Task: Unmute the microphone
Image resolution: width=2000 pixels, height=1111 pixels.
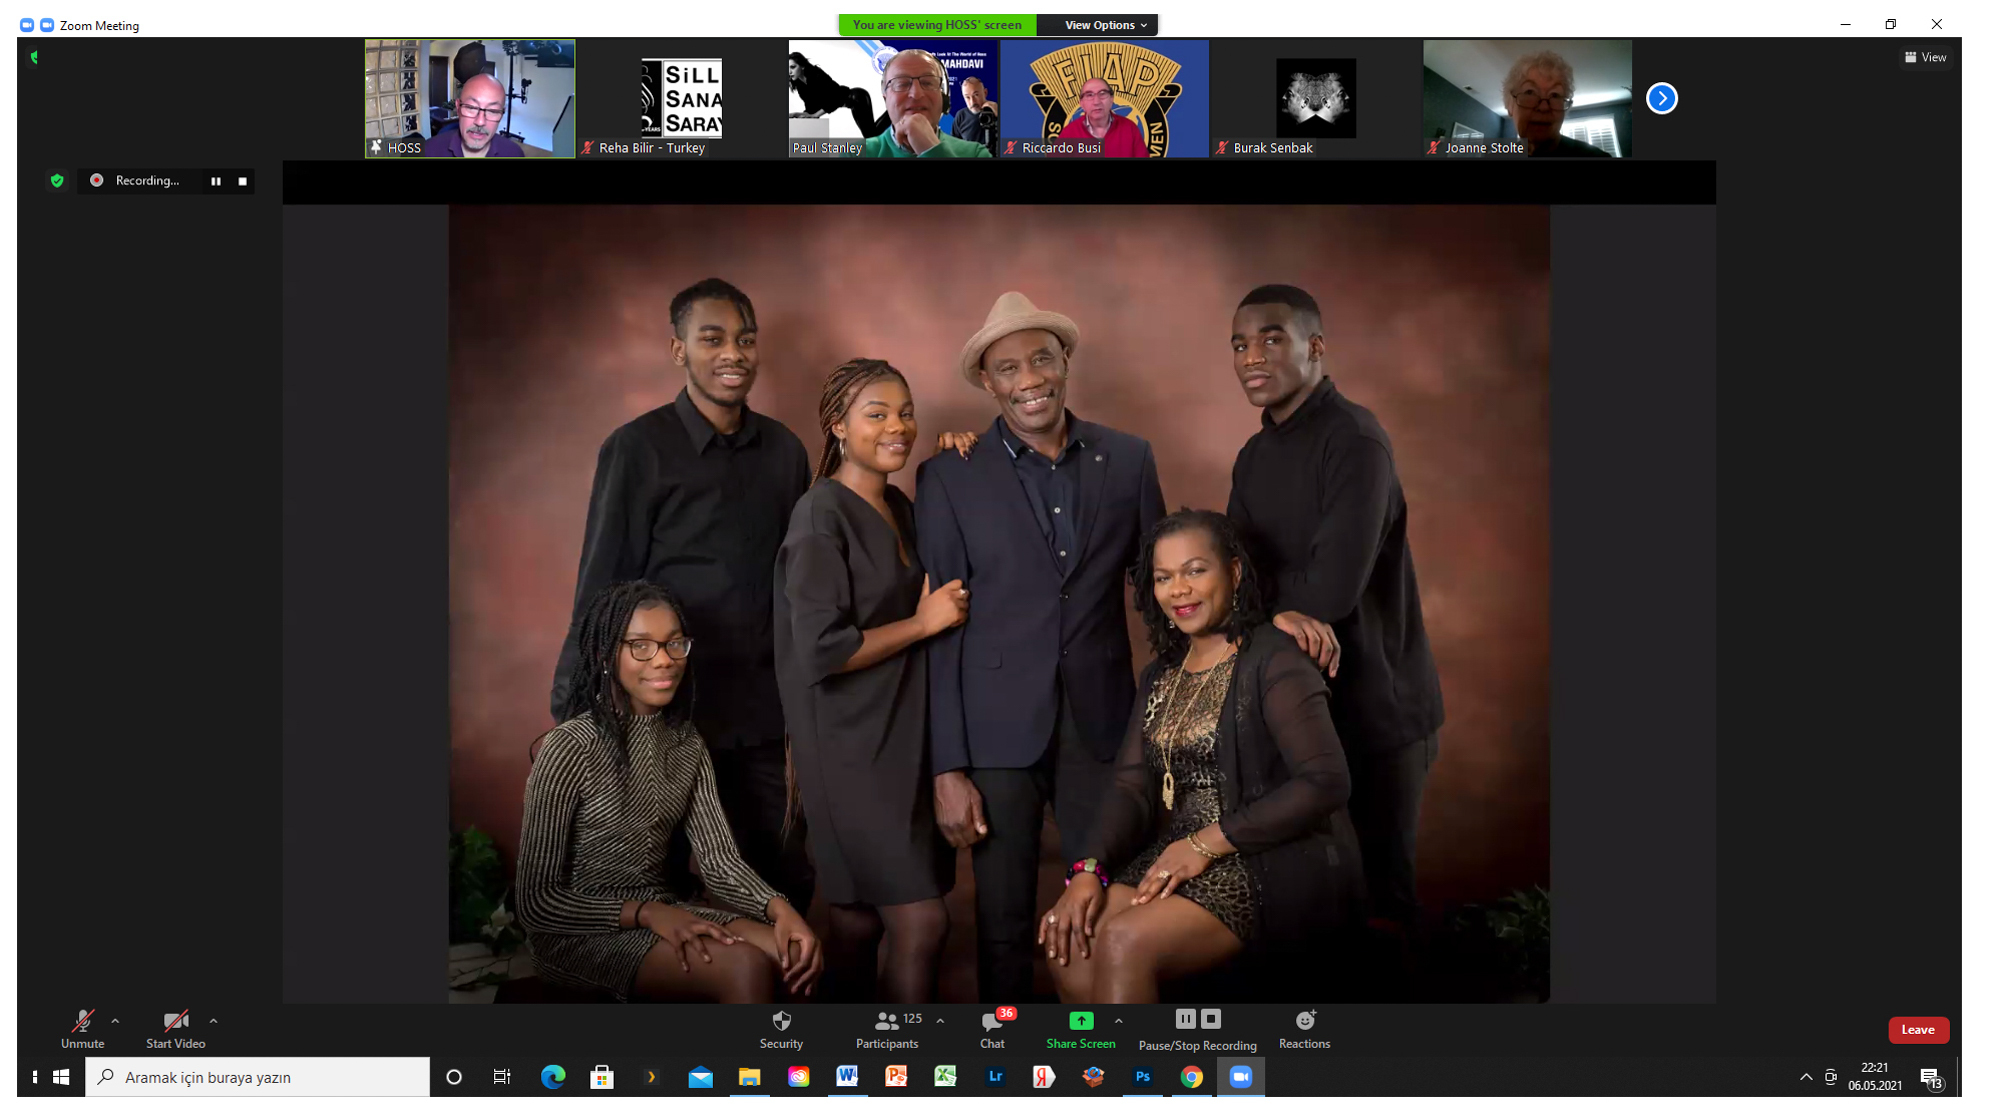Action: tap(82, 1029)
